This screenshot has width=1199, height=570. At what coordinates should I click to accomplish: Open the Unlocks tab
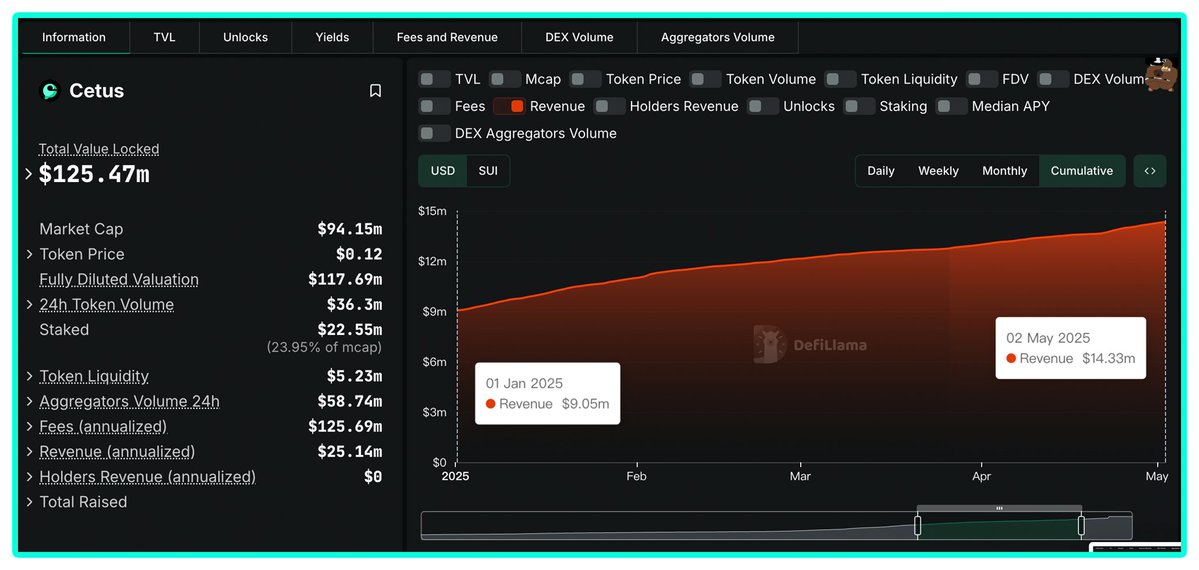[x=245, y=37]
